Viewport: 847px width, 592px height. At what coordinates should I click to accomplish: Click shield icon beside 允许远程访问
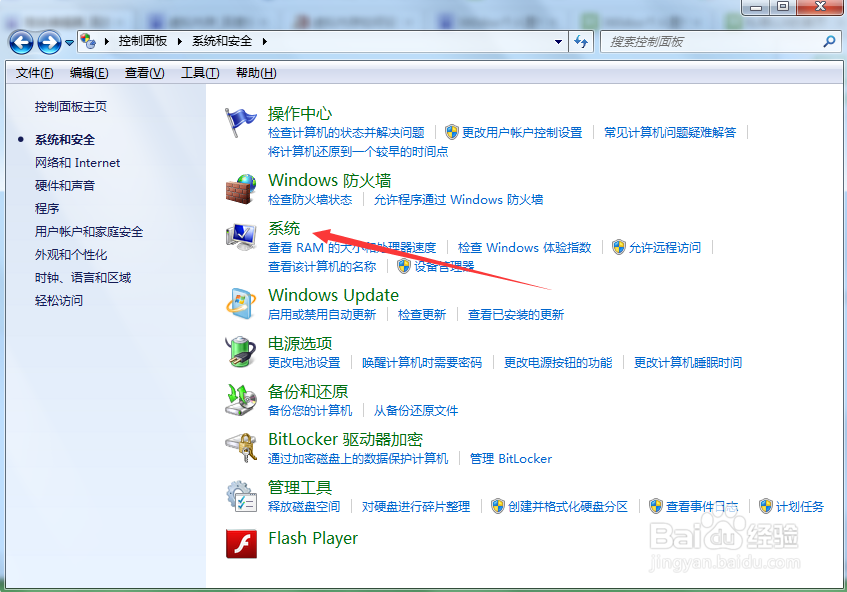pyautogui.click(x=619, y=247)
